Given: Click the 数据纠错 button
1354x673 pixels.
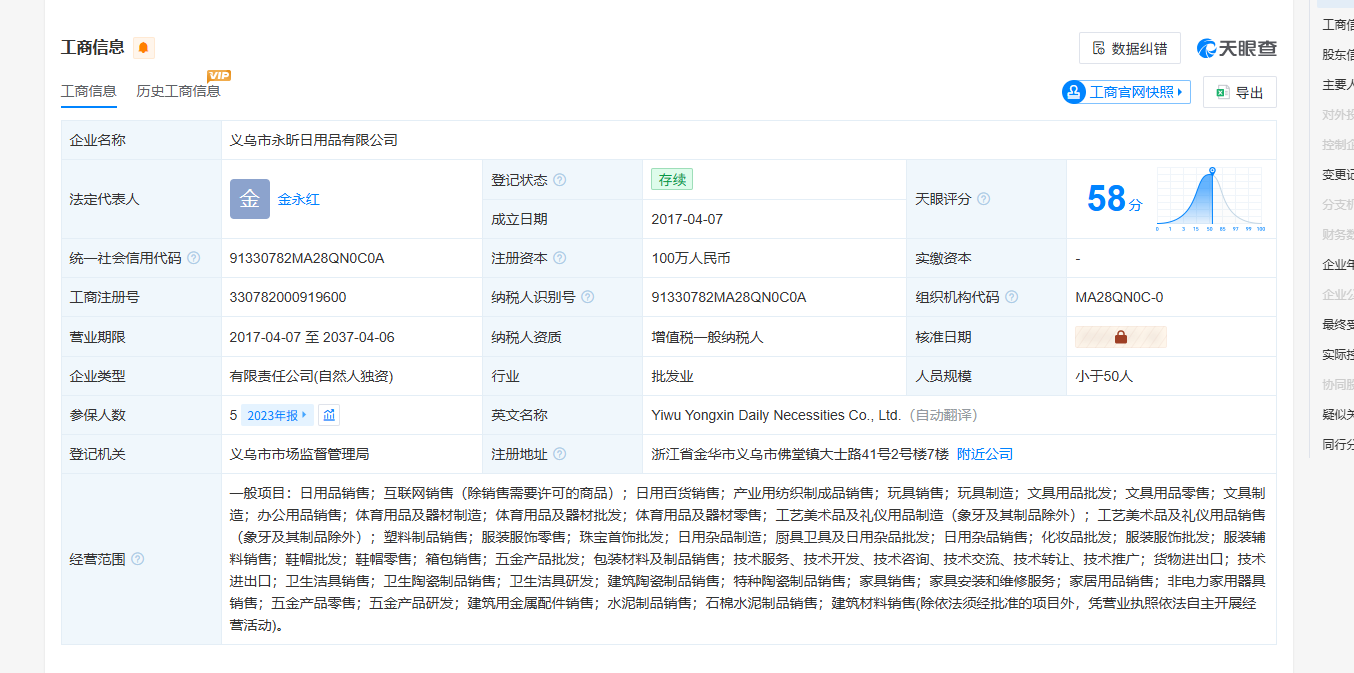Looking at the screenshot, I should [x=1129, y=48].
